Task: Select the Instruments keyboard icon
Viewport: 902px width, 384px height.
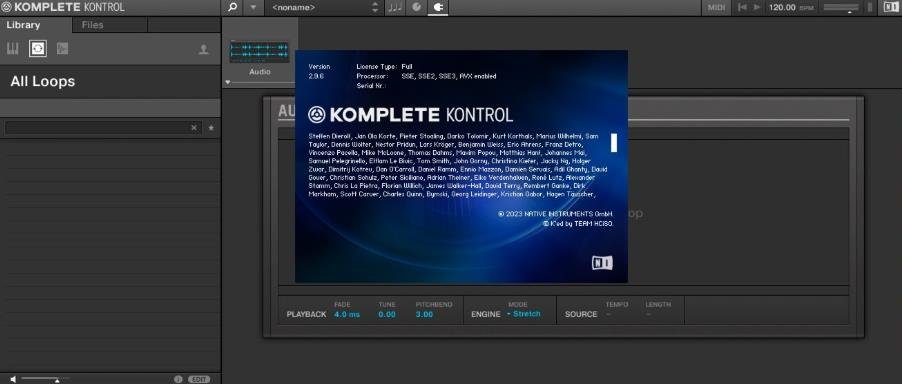Action: 13,49
